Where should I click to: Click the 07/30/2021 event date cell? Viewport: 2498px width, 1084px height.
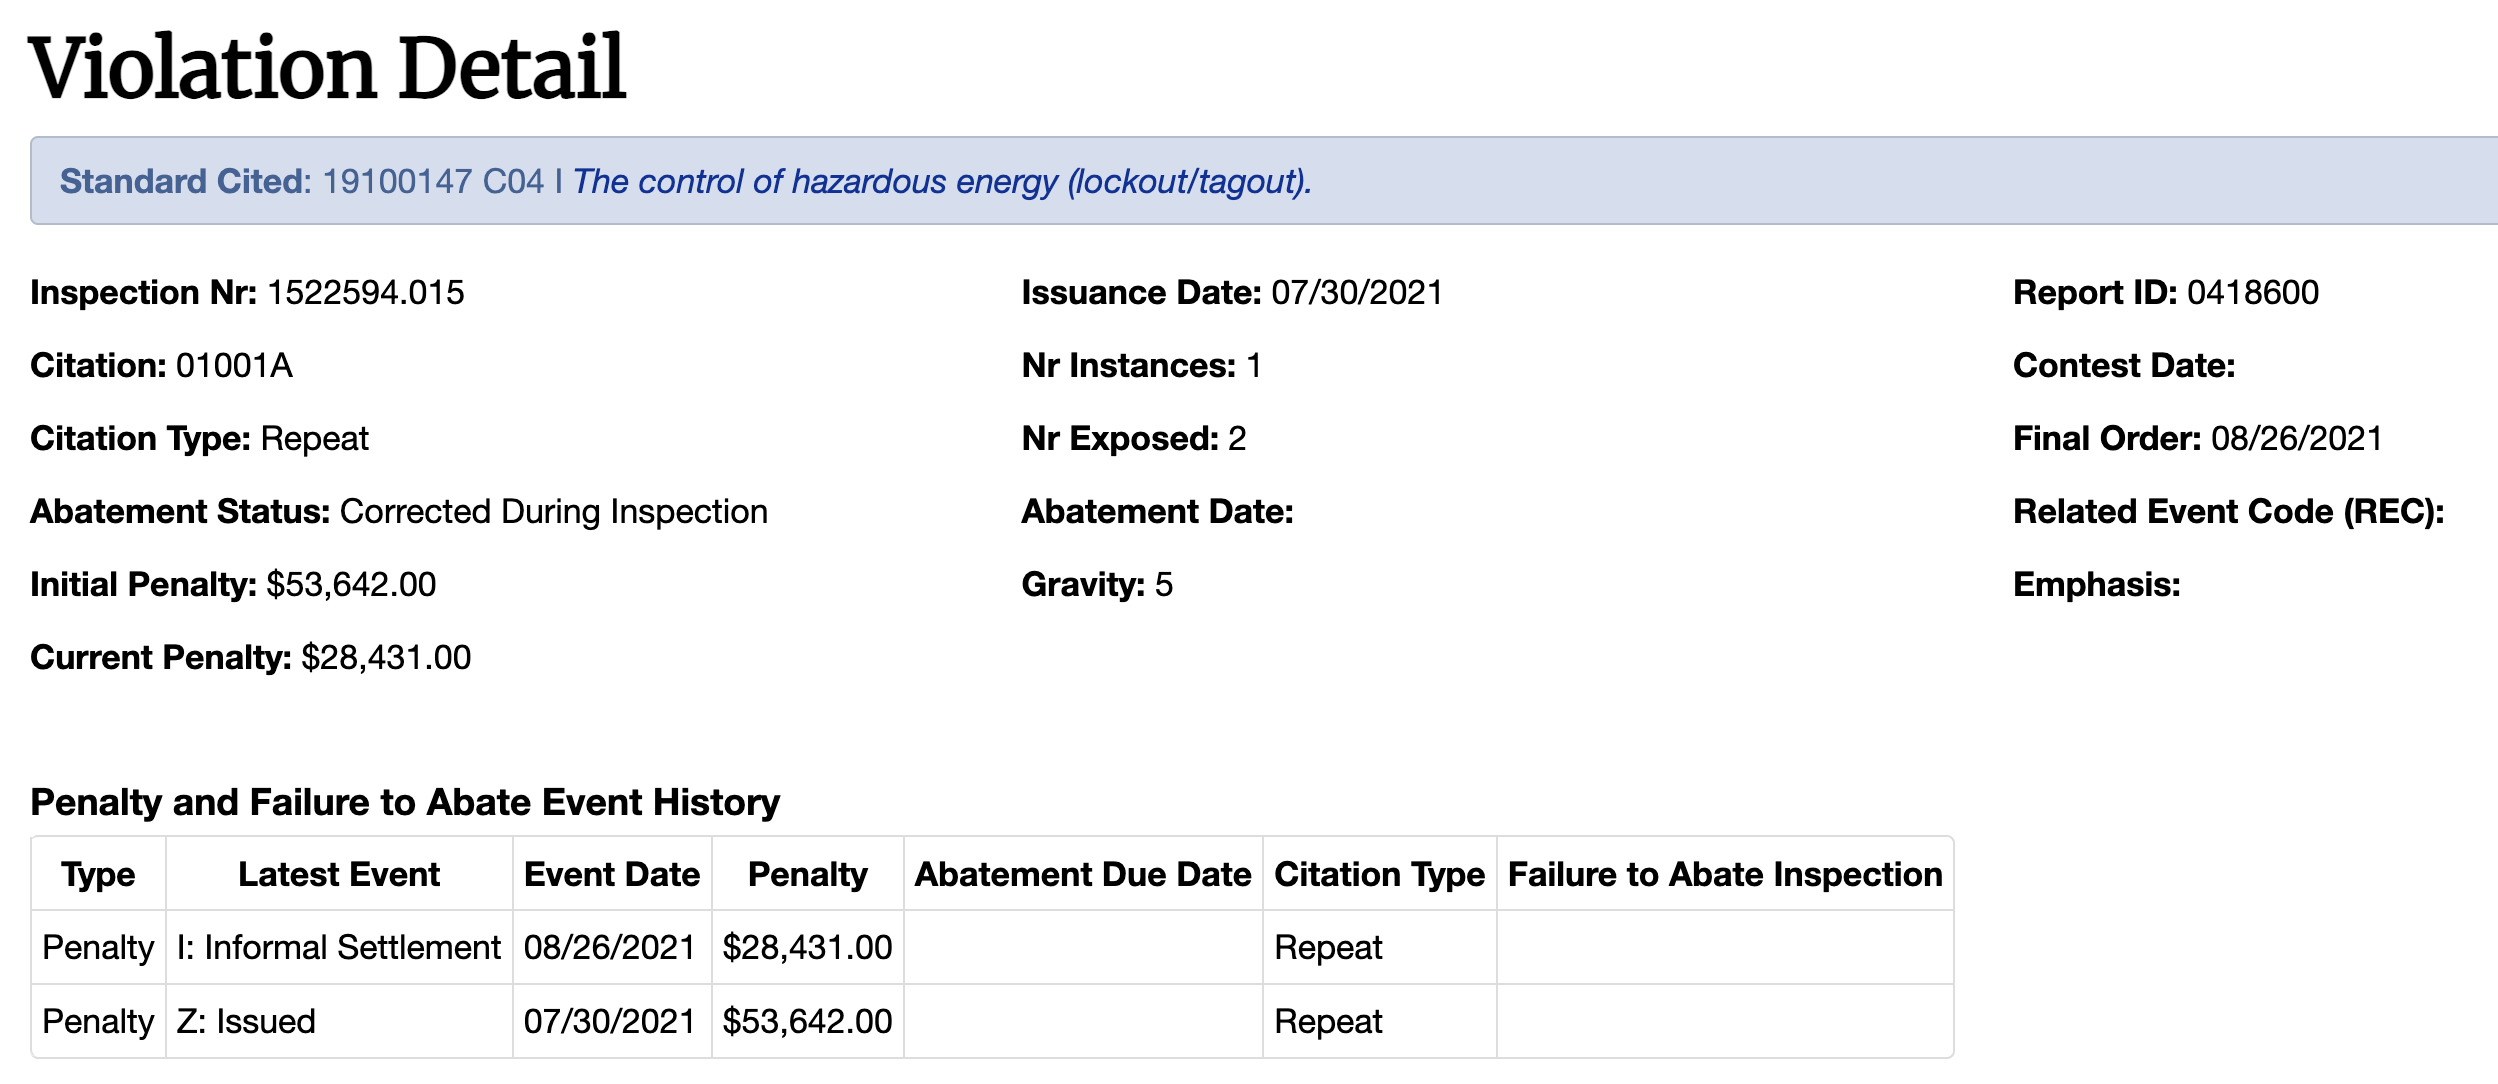coord(612,1021)
